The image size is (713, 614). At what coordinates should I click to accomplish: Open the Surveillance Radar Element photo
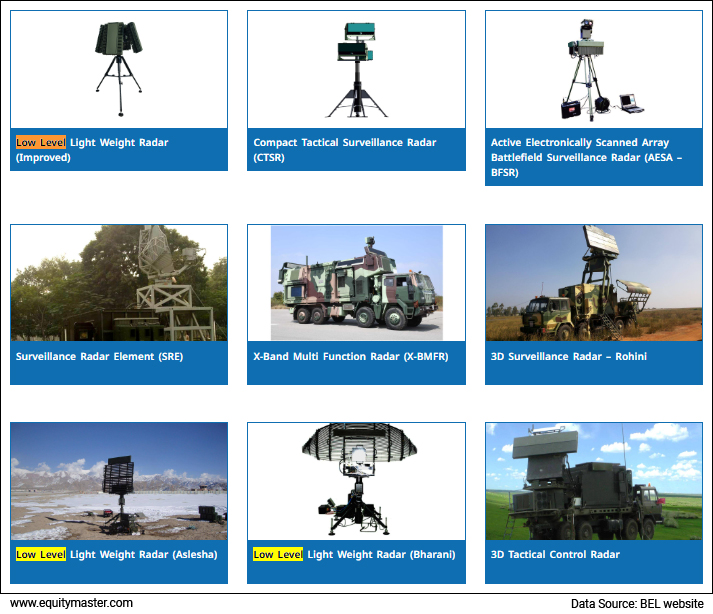119,283
